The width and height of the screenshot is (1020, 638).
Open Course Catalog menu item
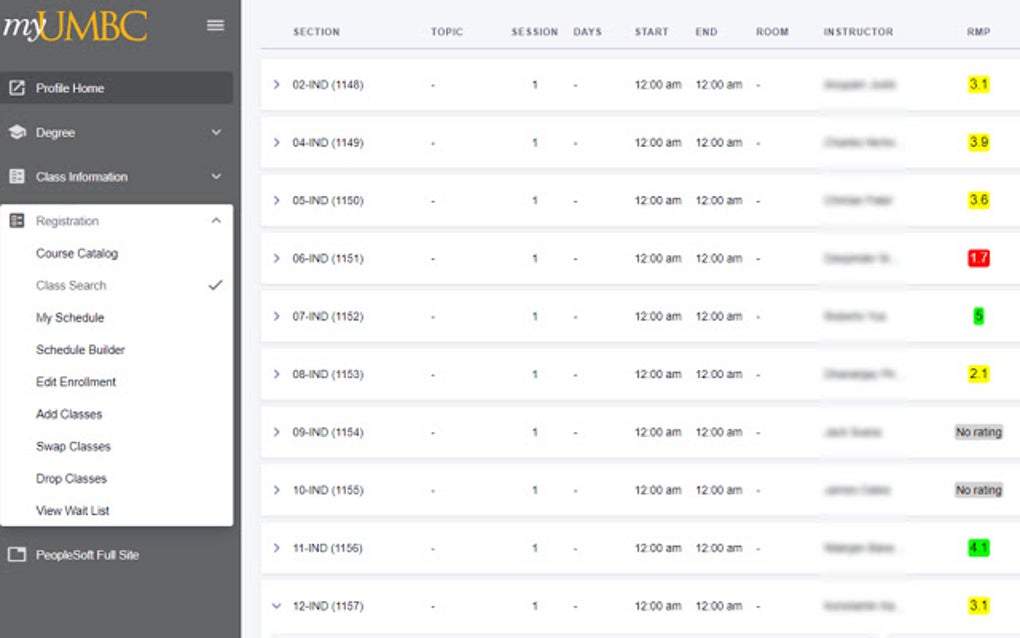(x=77, y=254)
